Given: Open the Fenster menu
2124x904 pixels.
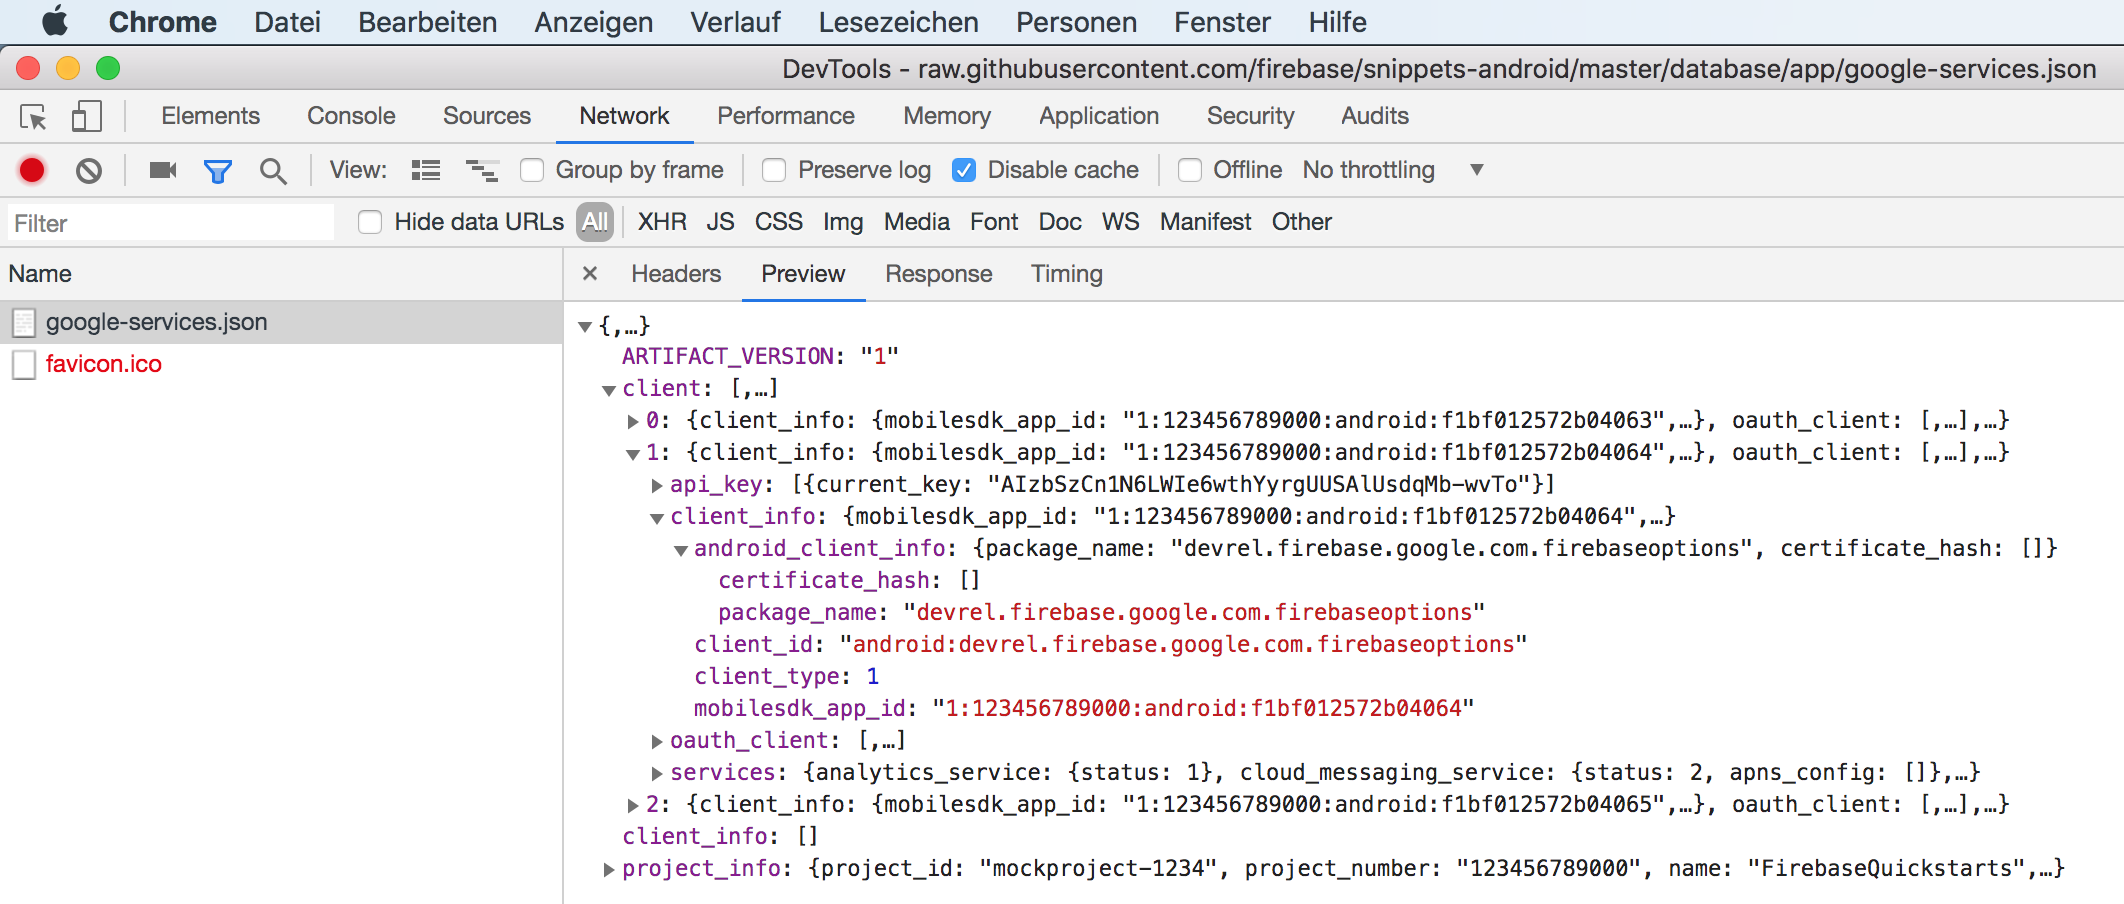Looking at the screenshot, I should point(1222,22).
